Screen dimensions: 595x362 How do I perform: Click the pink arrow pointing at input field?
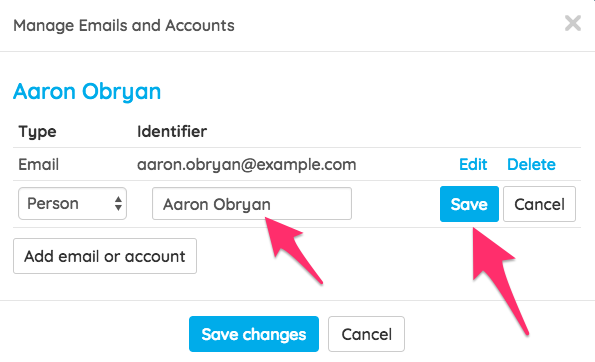(x=290, y=247)
